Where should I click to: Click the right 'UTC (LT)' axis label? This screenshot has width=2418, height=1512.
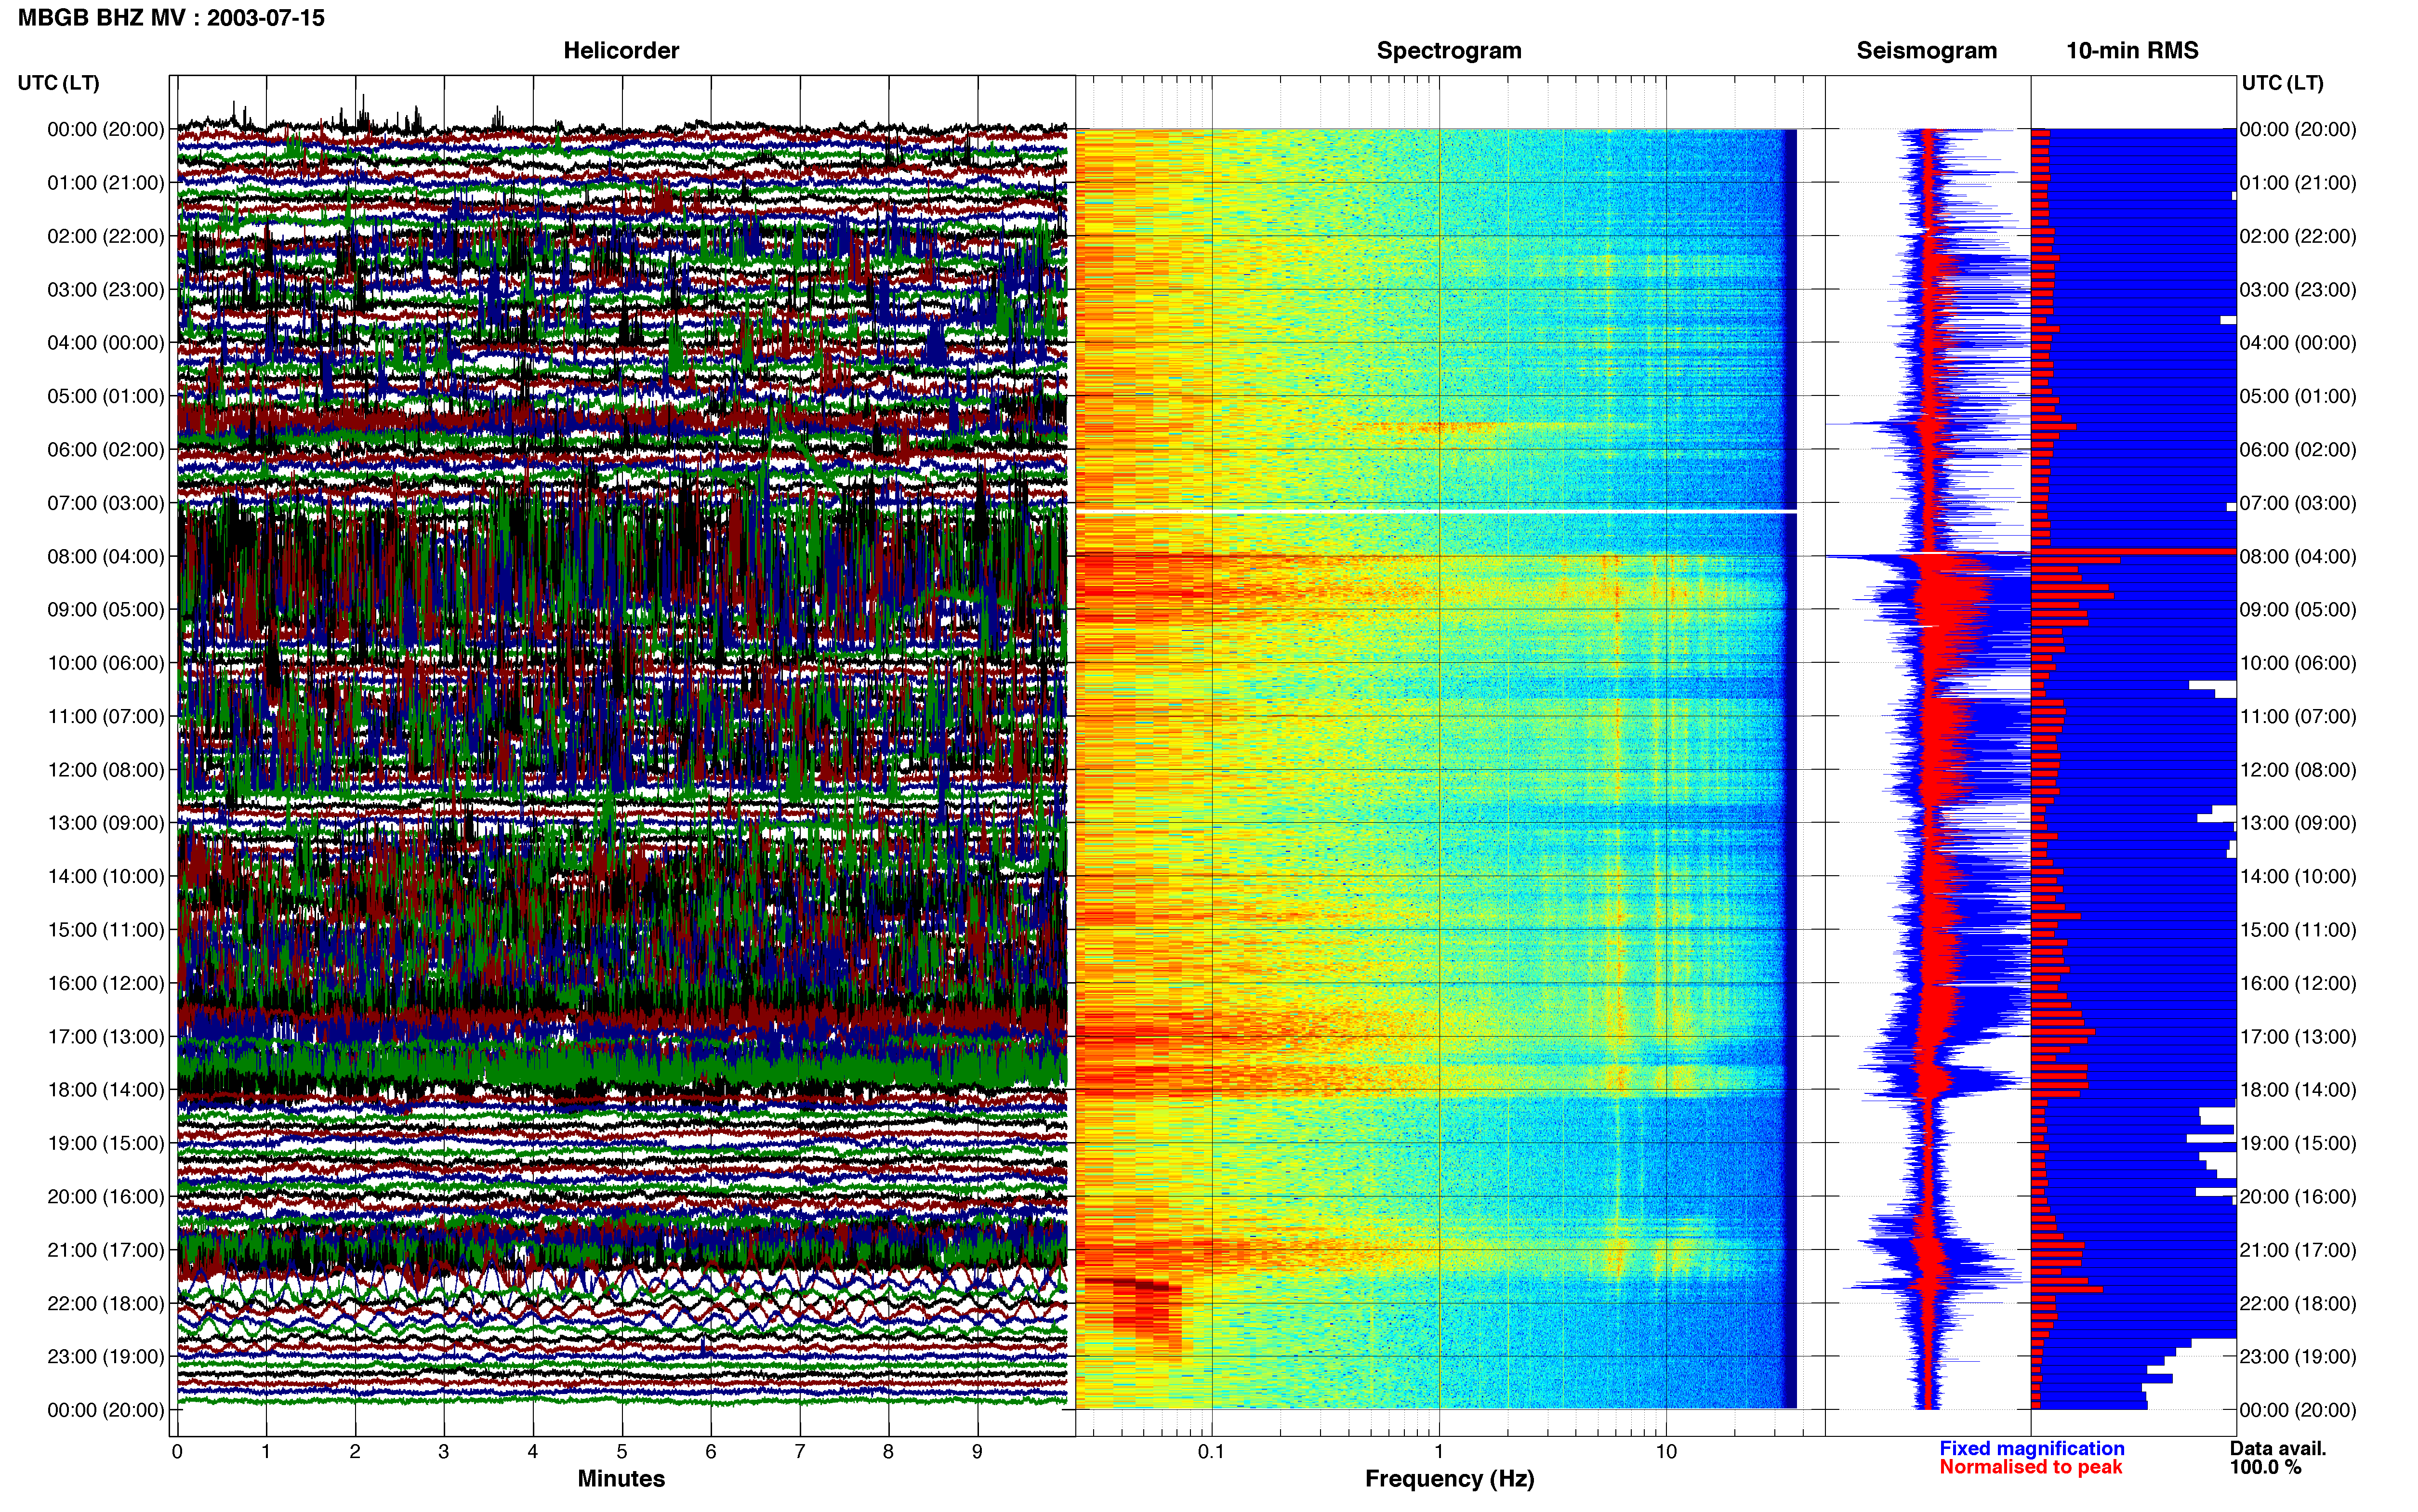pyautogui.click(x=2283, y=83)
